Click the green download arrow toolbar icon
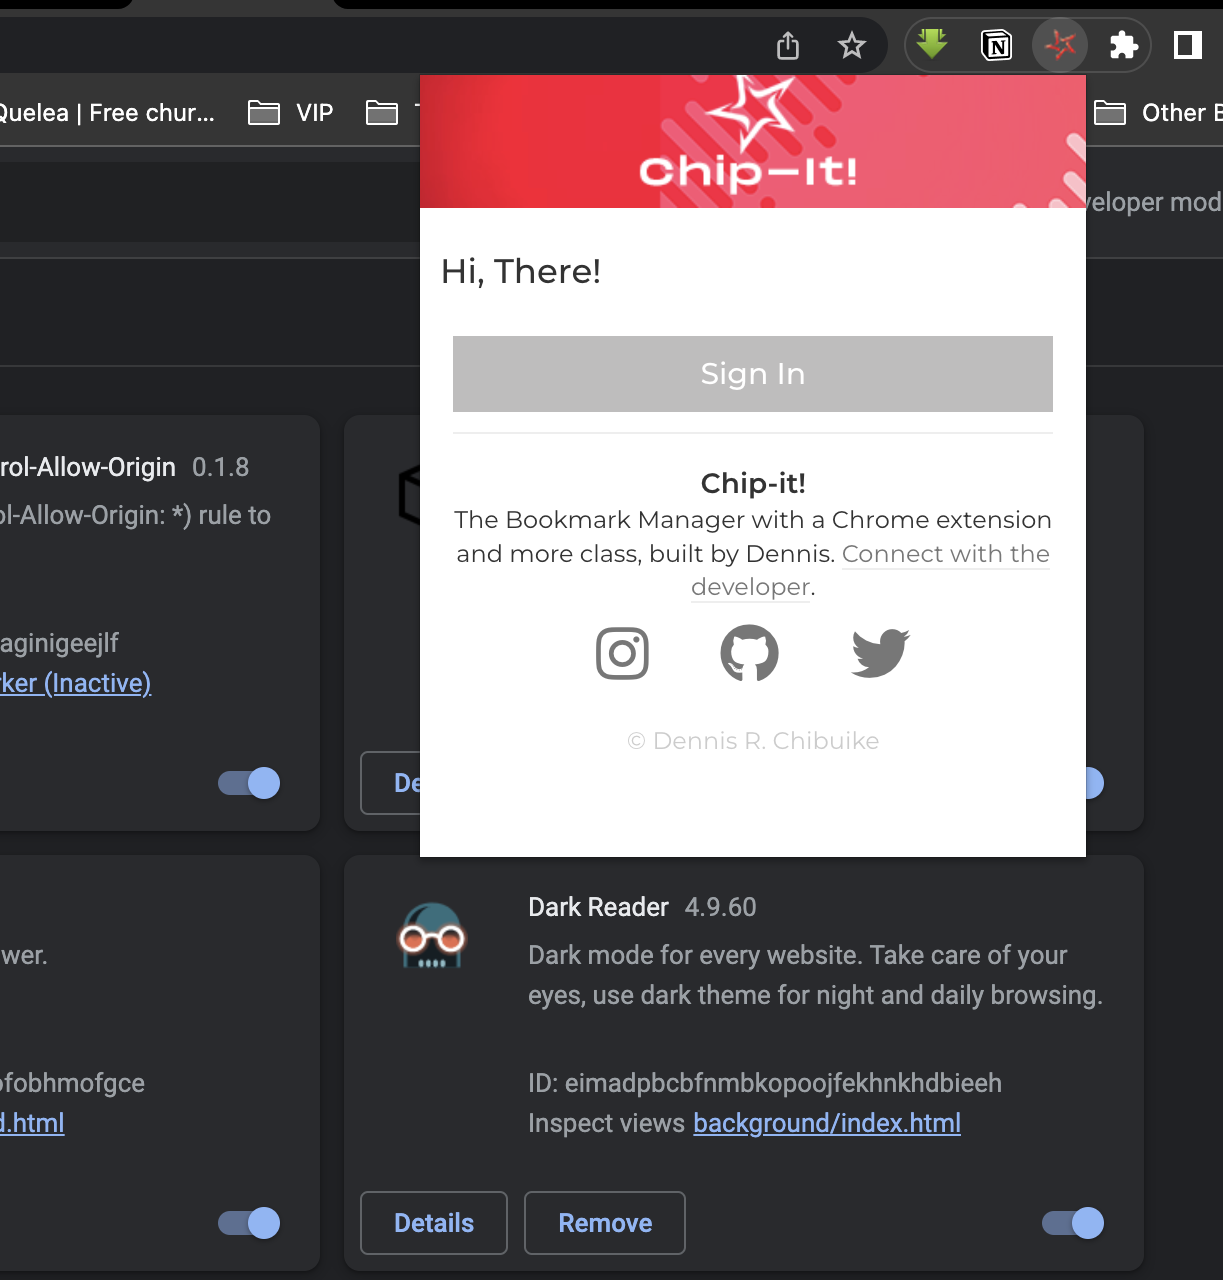The image size is (1223, 1280). tap(931, 44)
